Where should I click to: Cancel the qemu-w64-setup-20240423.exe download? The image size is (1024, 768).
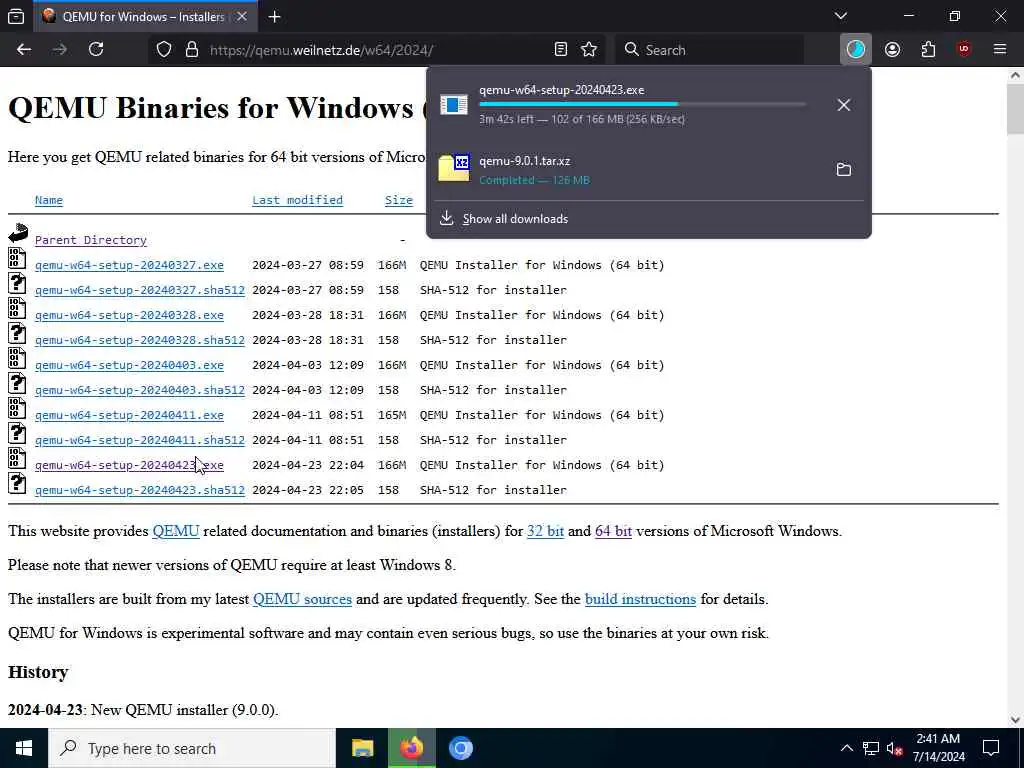(844, 104)
